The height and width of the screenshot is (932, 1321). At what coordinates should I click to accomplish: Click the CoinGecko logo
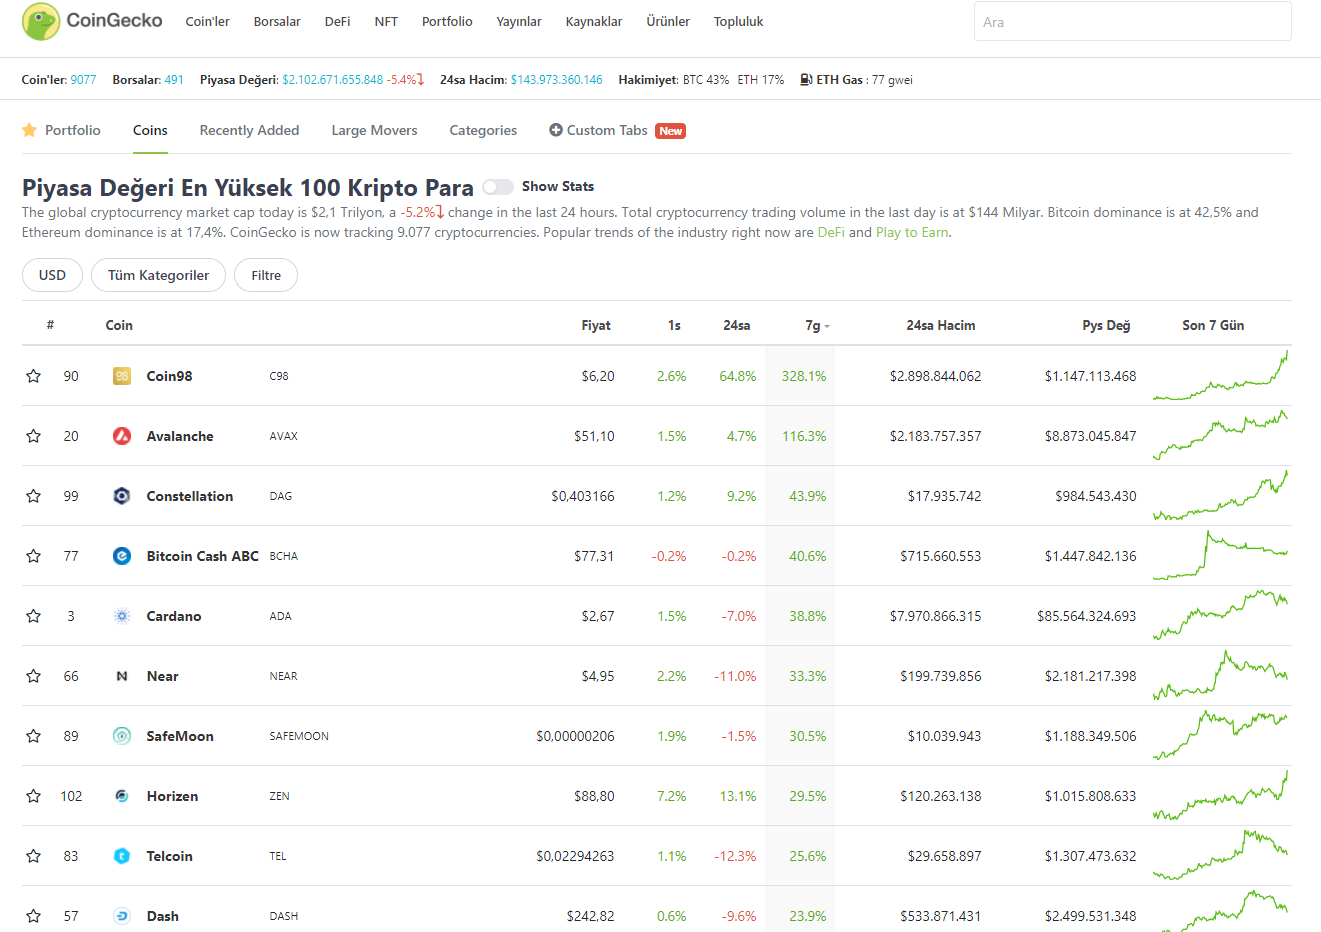tap(91, 21)
